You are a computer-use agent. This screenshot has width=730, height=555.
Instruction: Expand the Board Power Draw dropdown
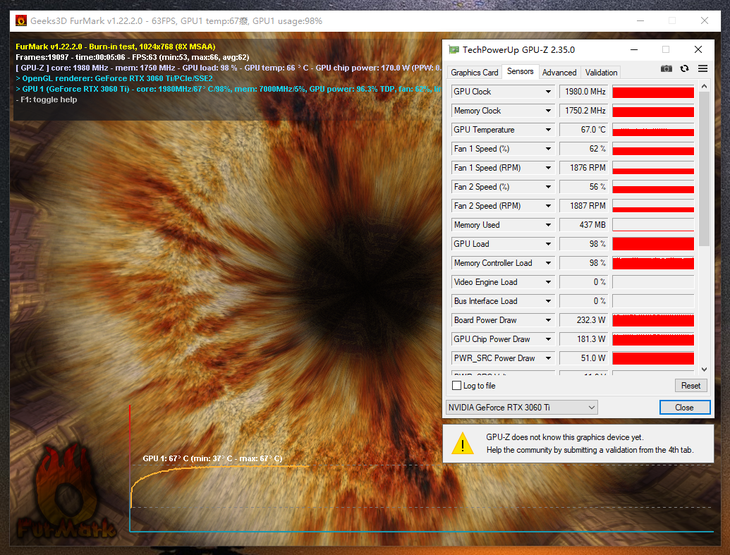(548, 320)
